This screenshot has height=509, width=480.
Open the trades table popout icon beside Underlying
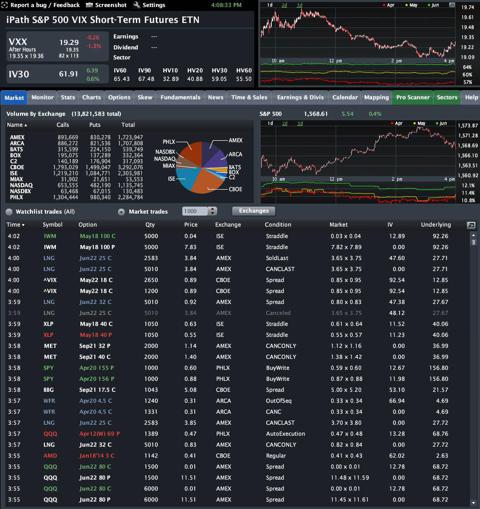471,225
